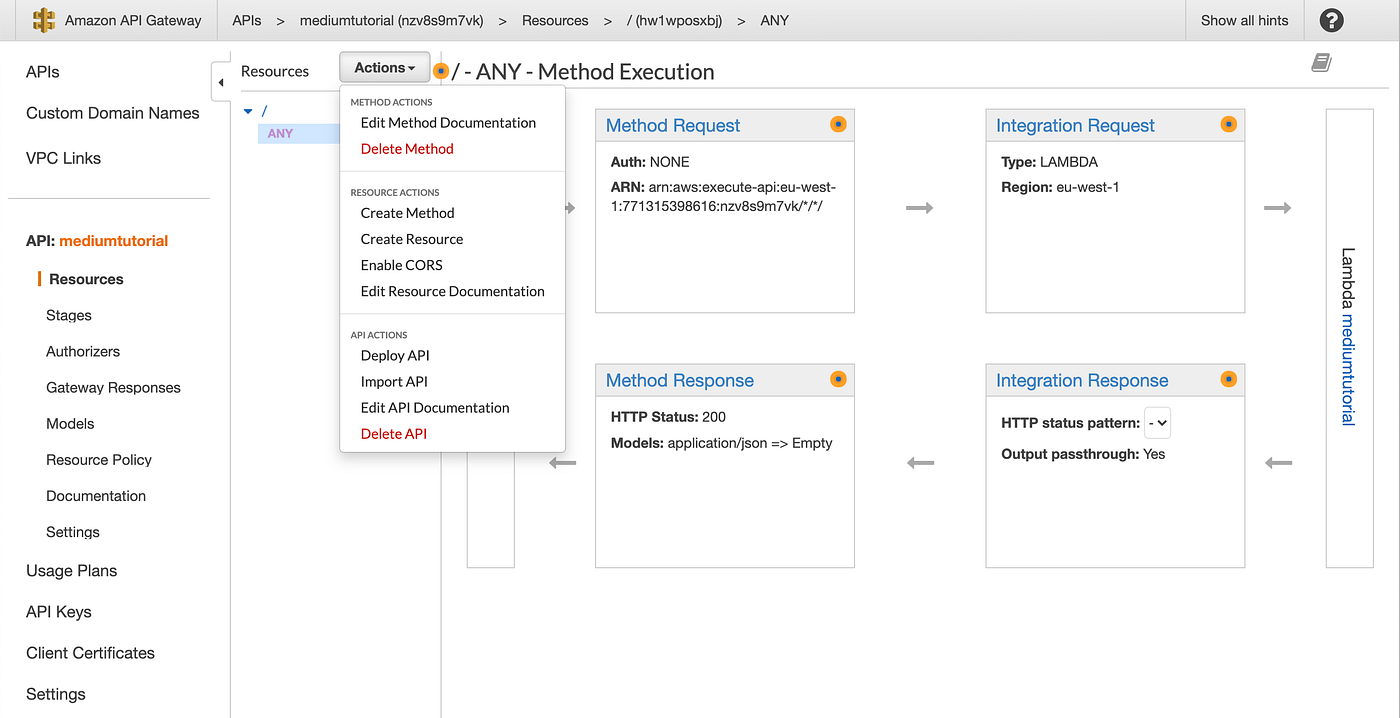The width and height of the screenshot is (1400, 718).
Task: Click the hint dot on Method Response
Action: (x=838, y=379)
